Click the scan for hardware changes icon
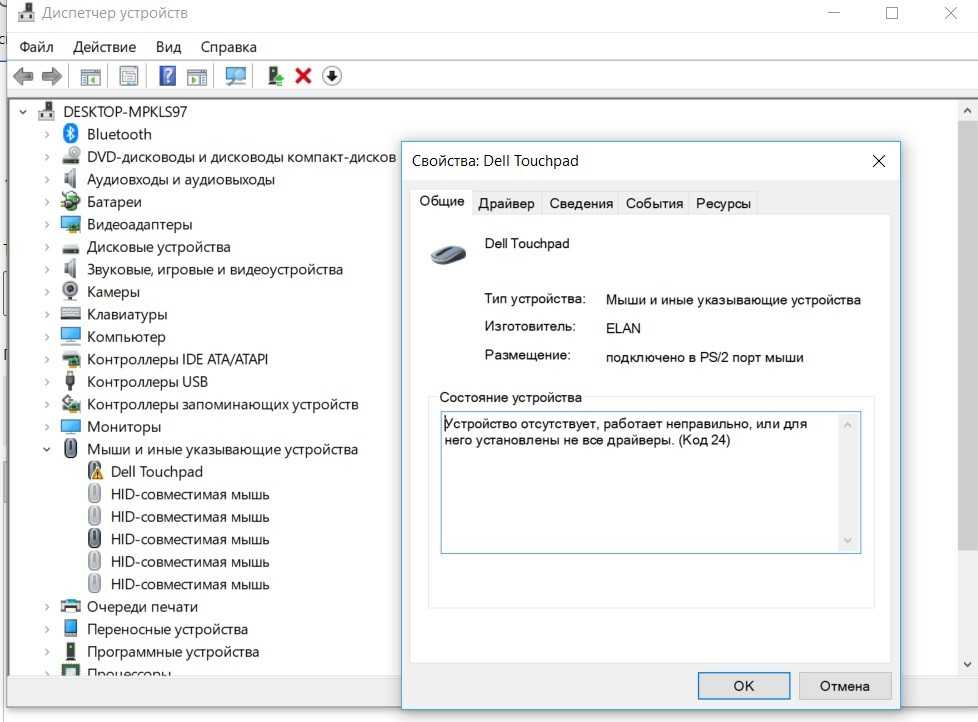The image size is (978, 722). coord(236,76)
